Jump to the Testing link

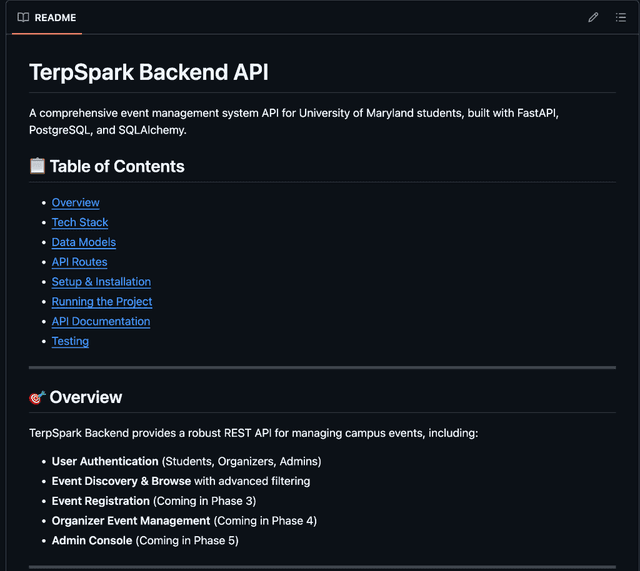click(x=70, y=341)
